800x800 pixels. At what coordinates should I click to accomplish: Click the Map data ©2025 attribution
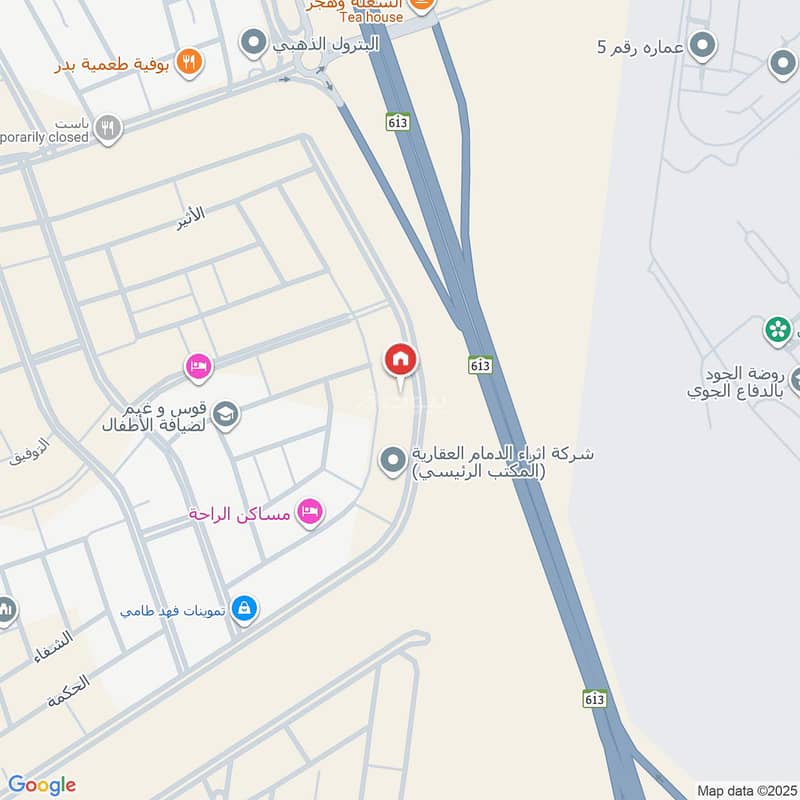pyautogui.click(x=747, y=791)
